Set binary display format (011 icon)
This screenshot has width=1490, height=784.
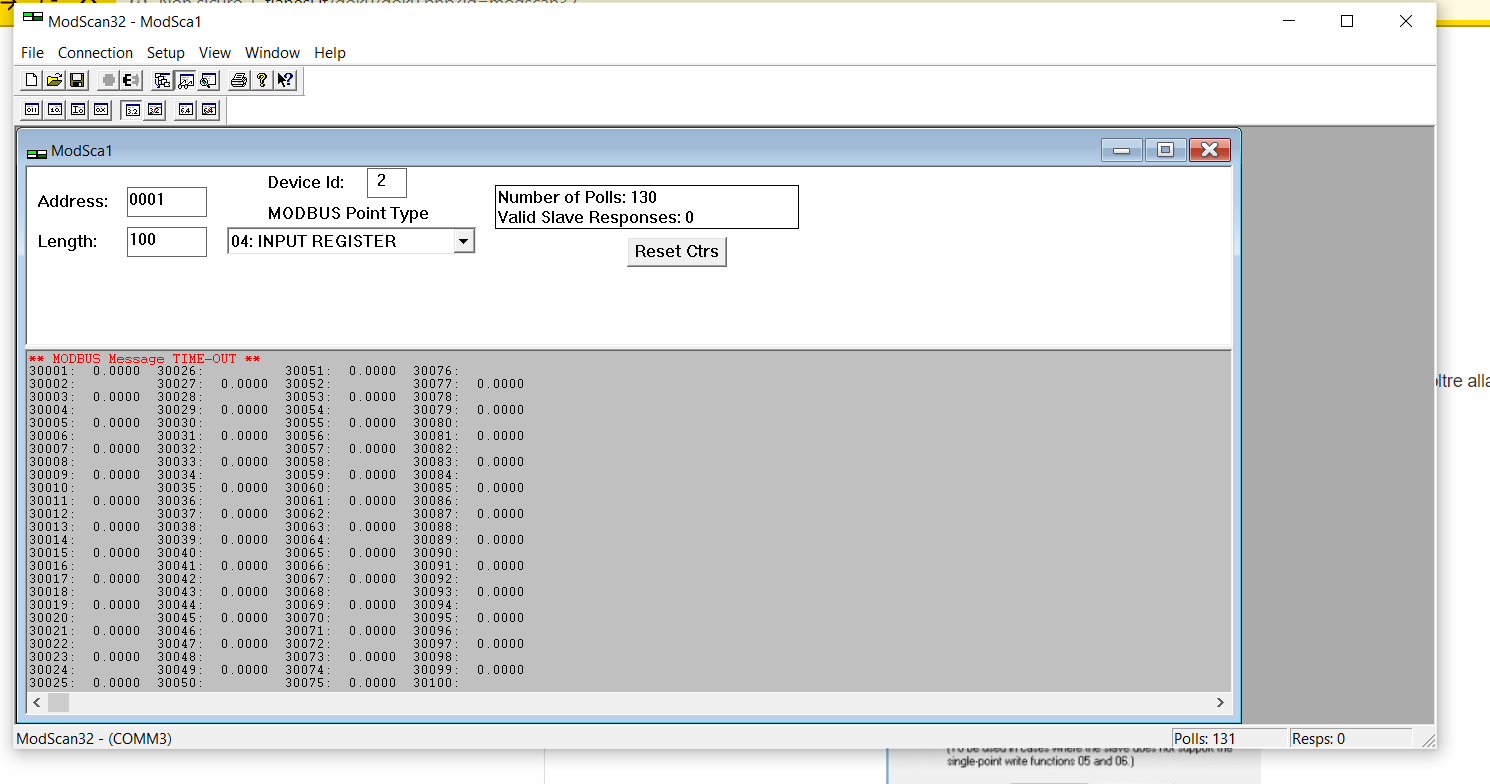pos(32,110)
